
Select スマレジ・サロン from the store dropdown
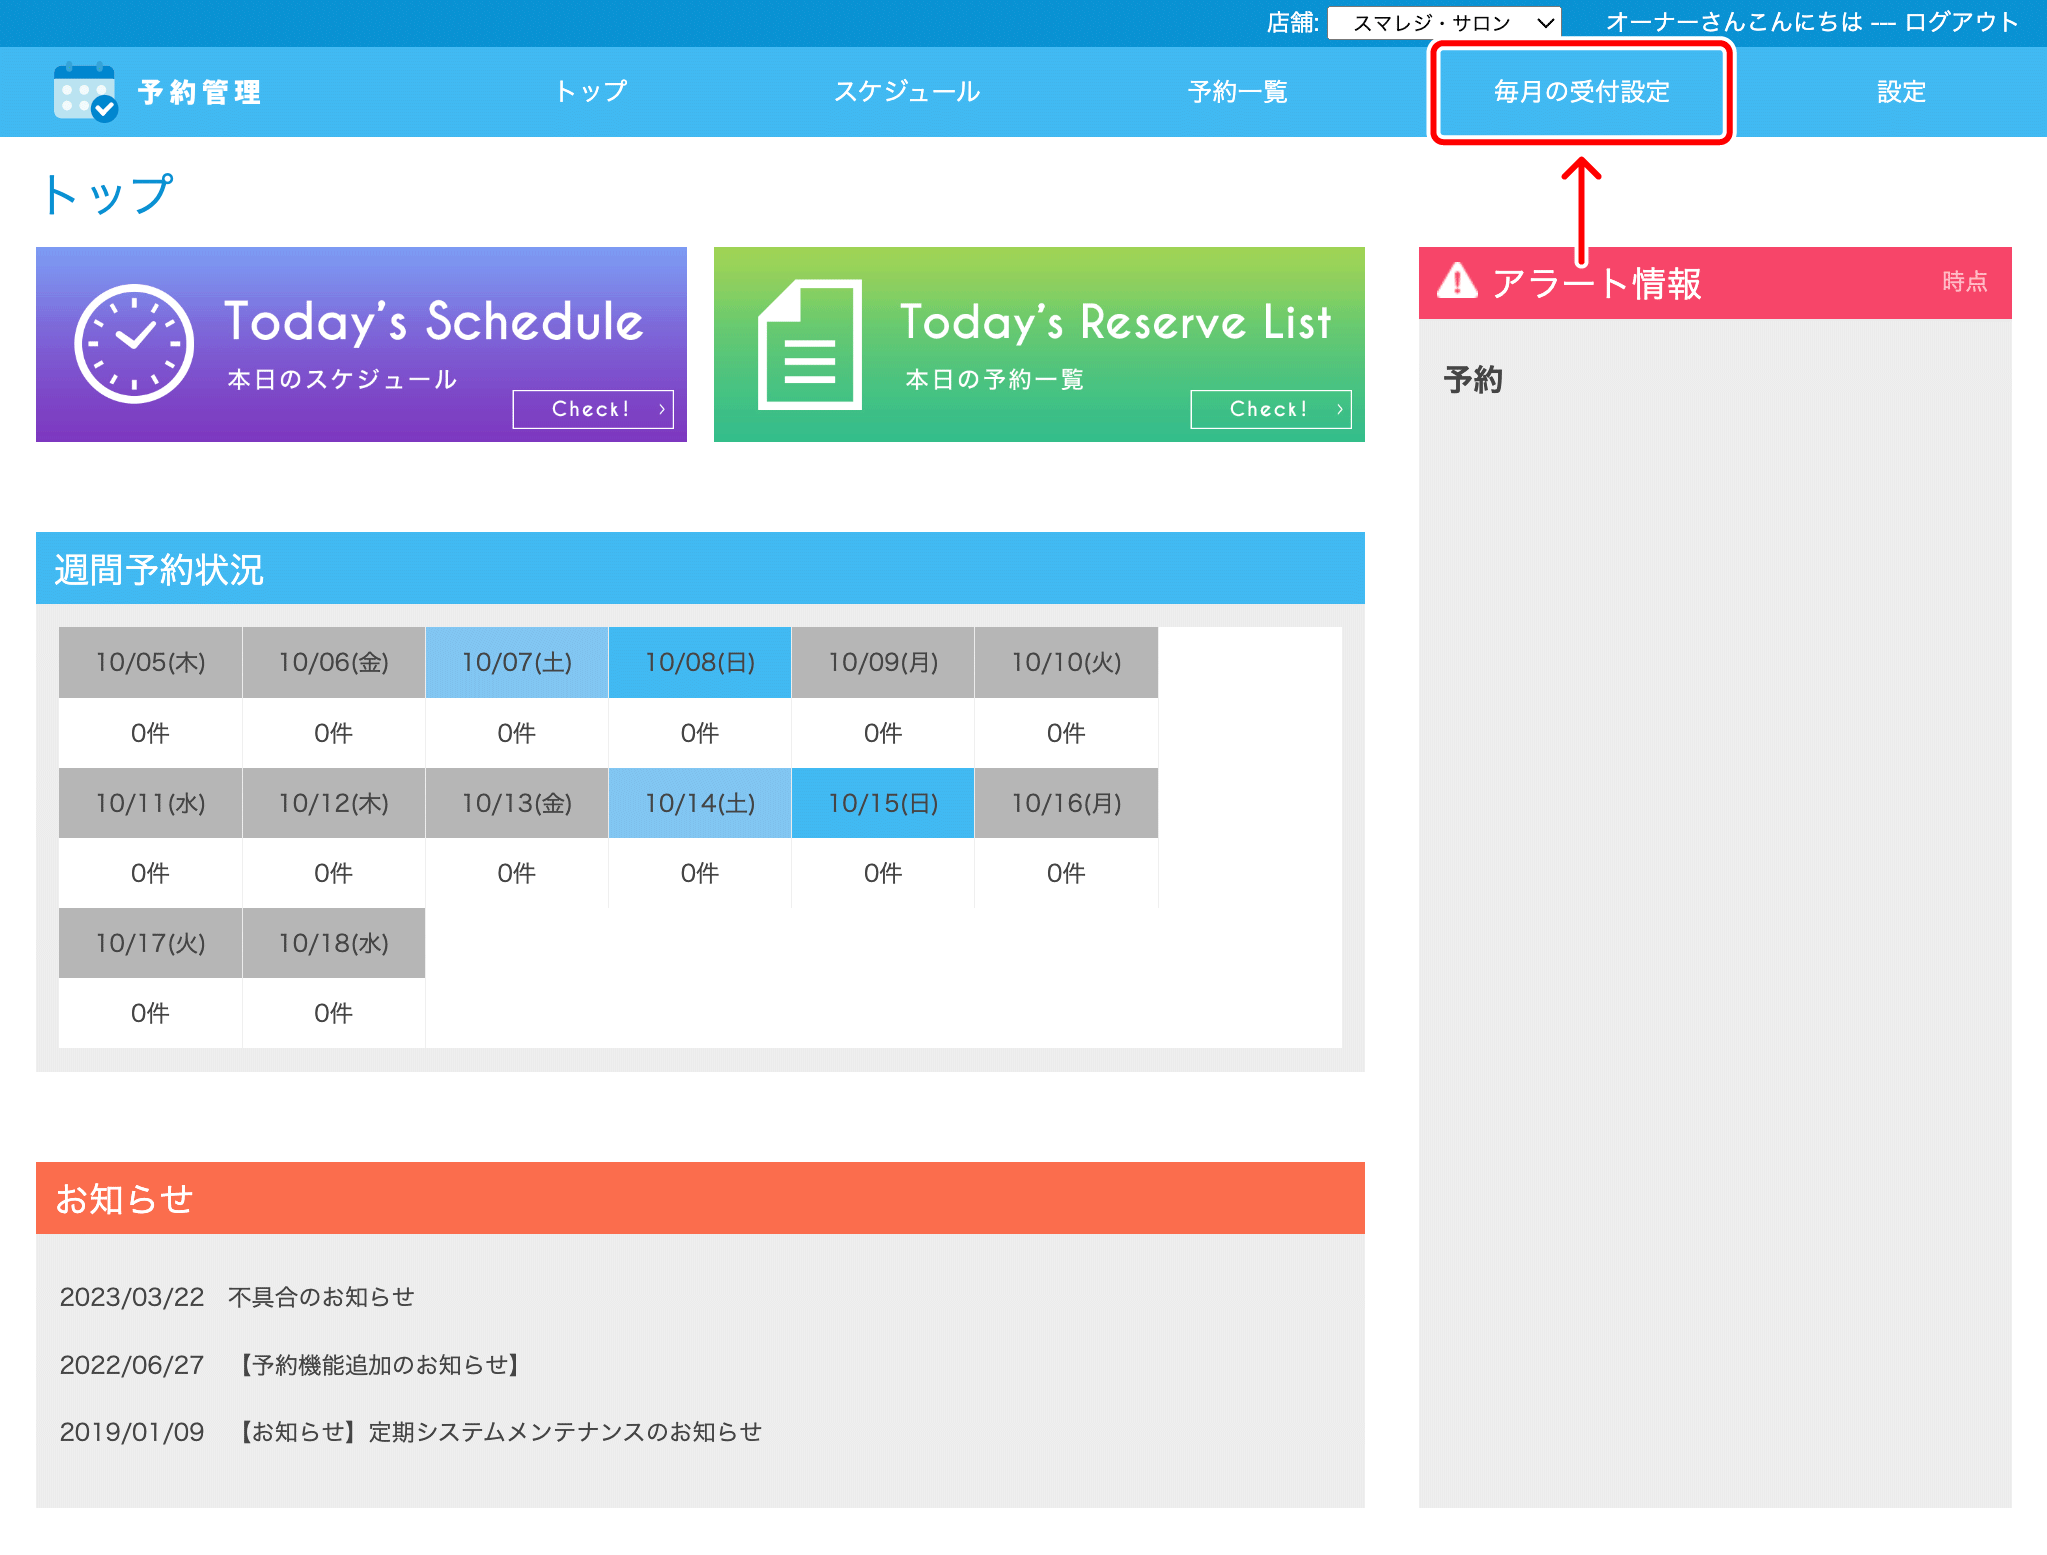[x=1430, y=21]
